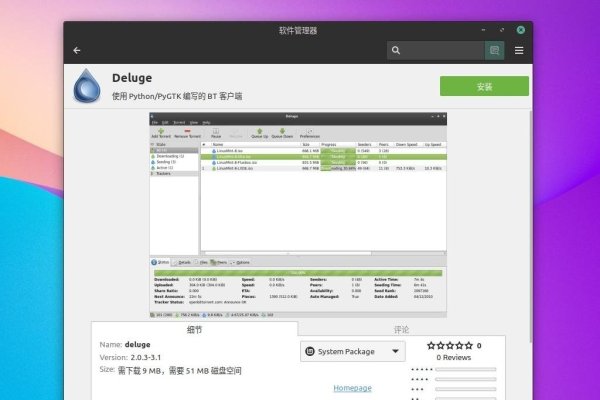Click the five-star rating bar row
Viewport: 600px width, 400px height.
tap(453, 369)
